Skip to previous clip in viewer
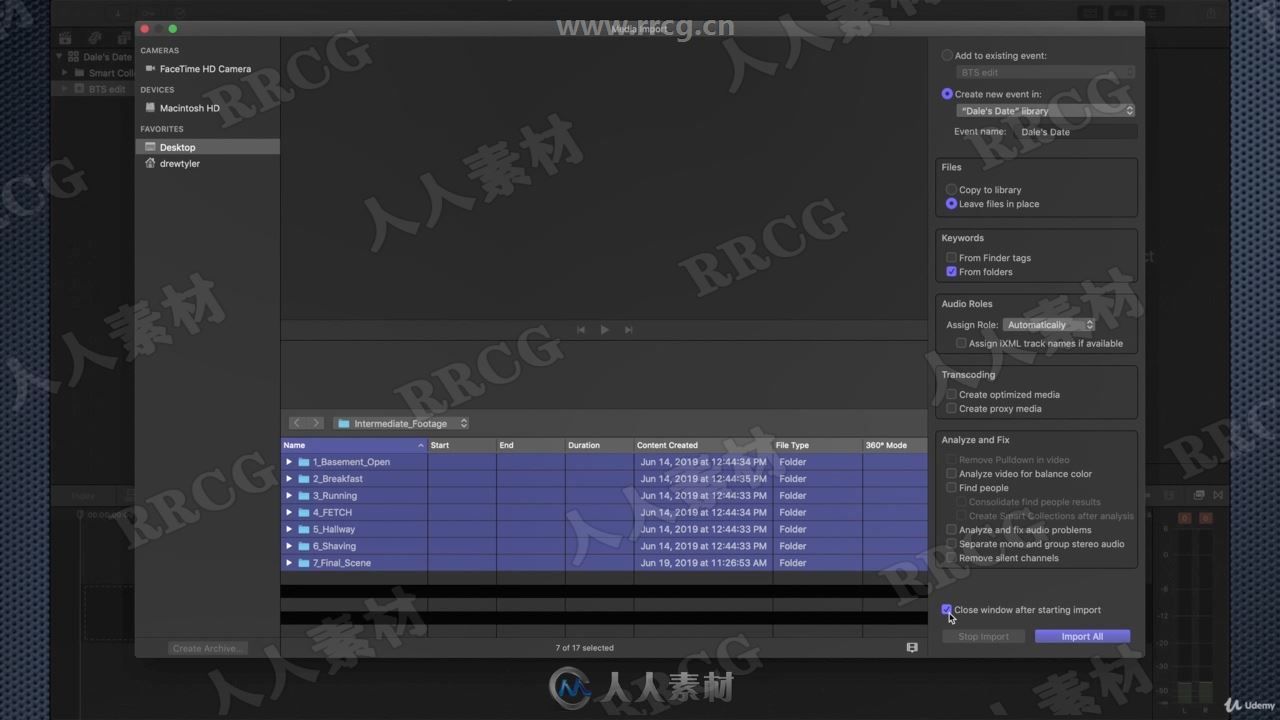Image resolution: width=1280 pixels, height=720 pixels. 581,330
